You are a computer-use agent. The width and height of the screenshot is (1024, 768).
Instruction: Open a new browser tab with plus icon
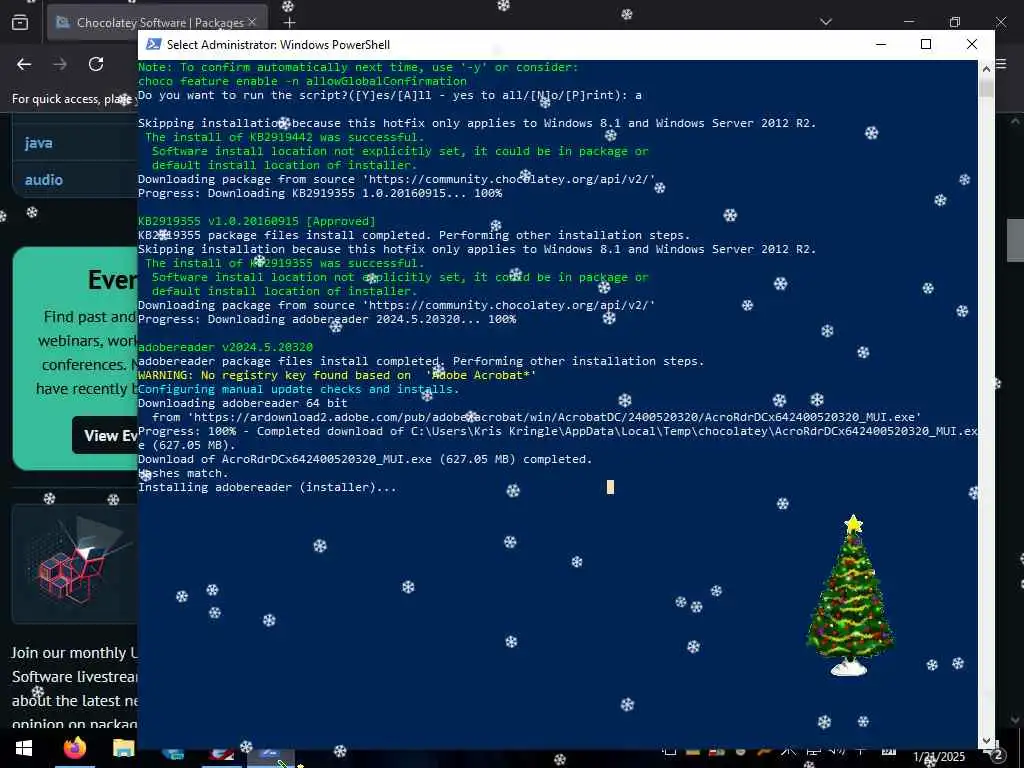click(x=289, y=23)
